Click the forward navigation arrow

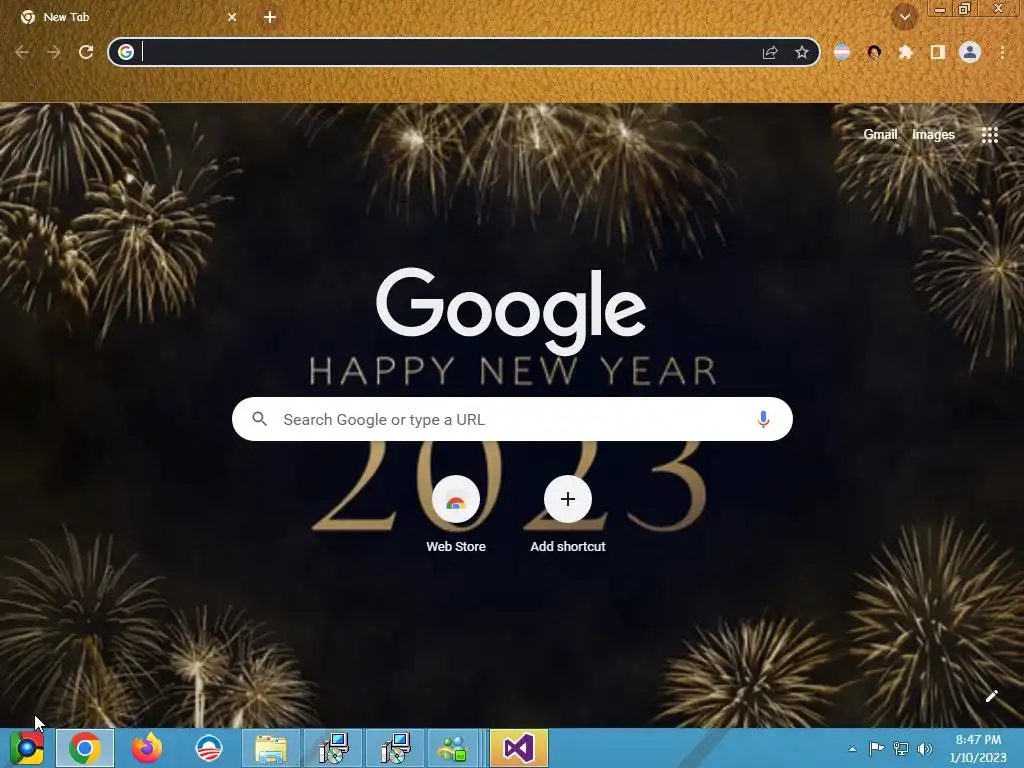(54, 52)
